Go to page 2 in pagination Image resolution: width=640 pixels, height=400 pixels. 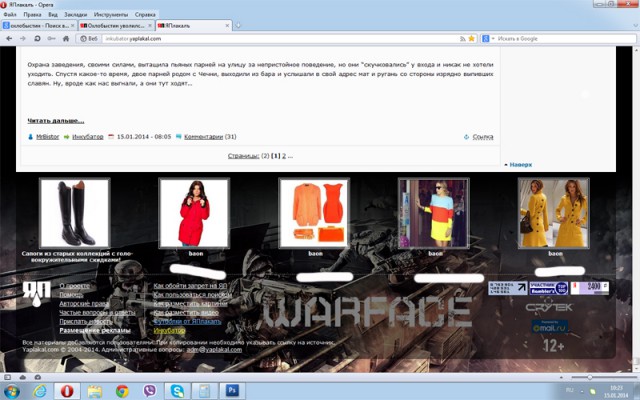coord(284,156)
